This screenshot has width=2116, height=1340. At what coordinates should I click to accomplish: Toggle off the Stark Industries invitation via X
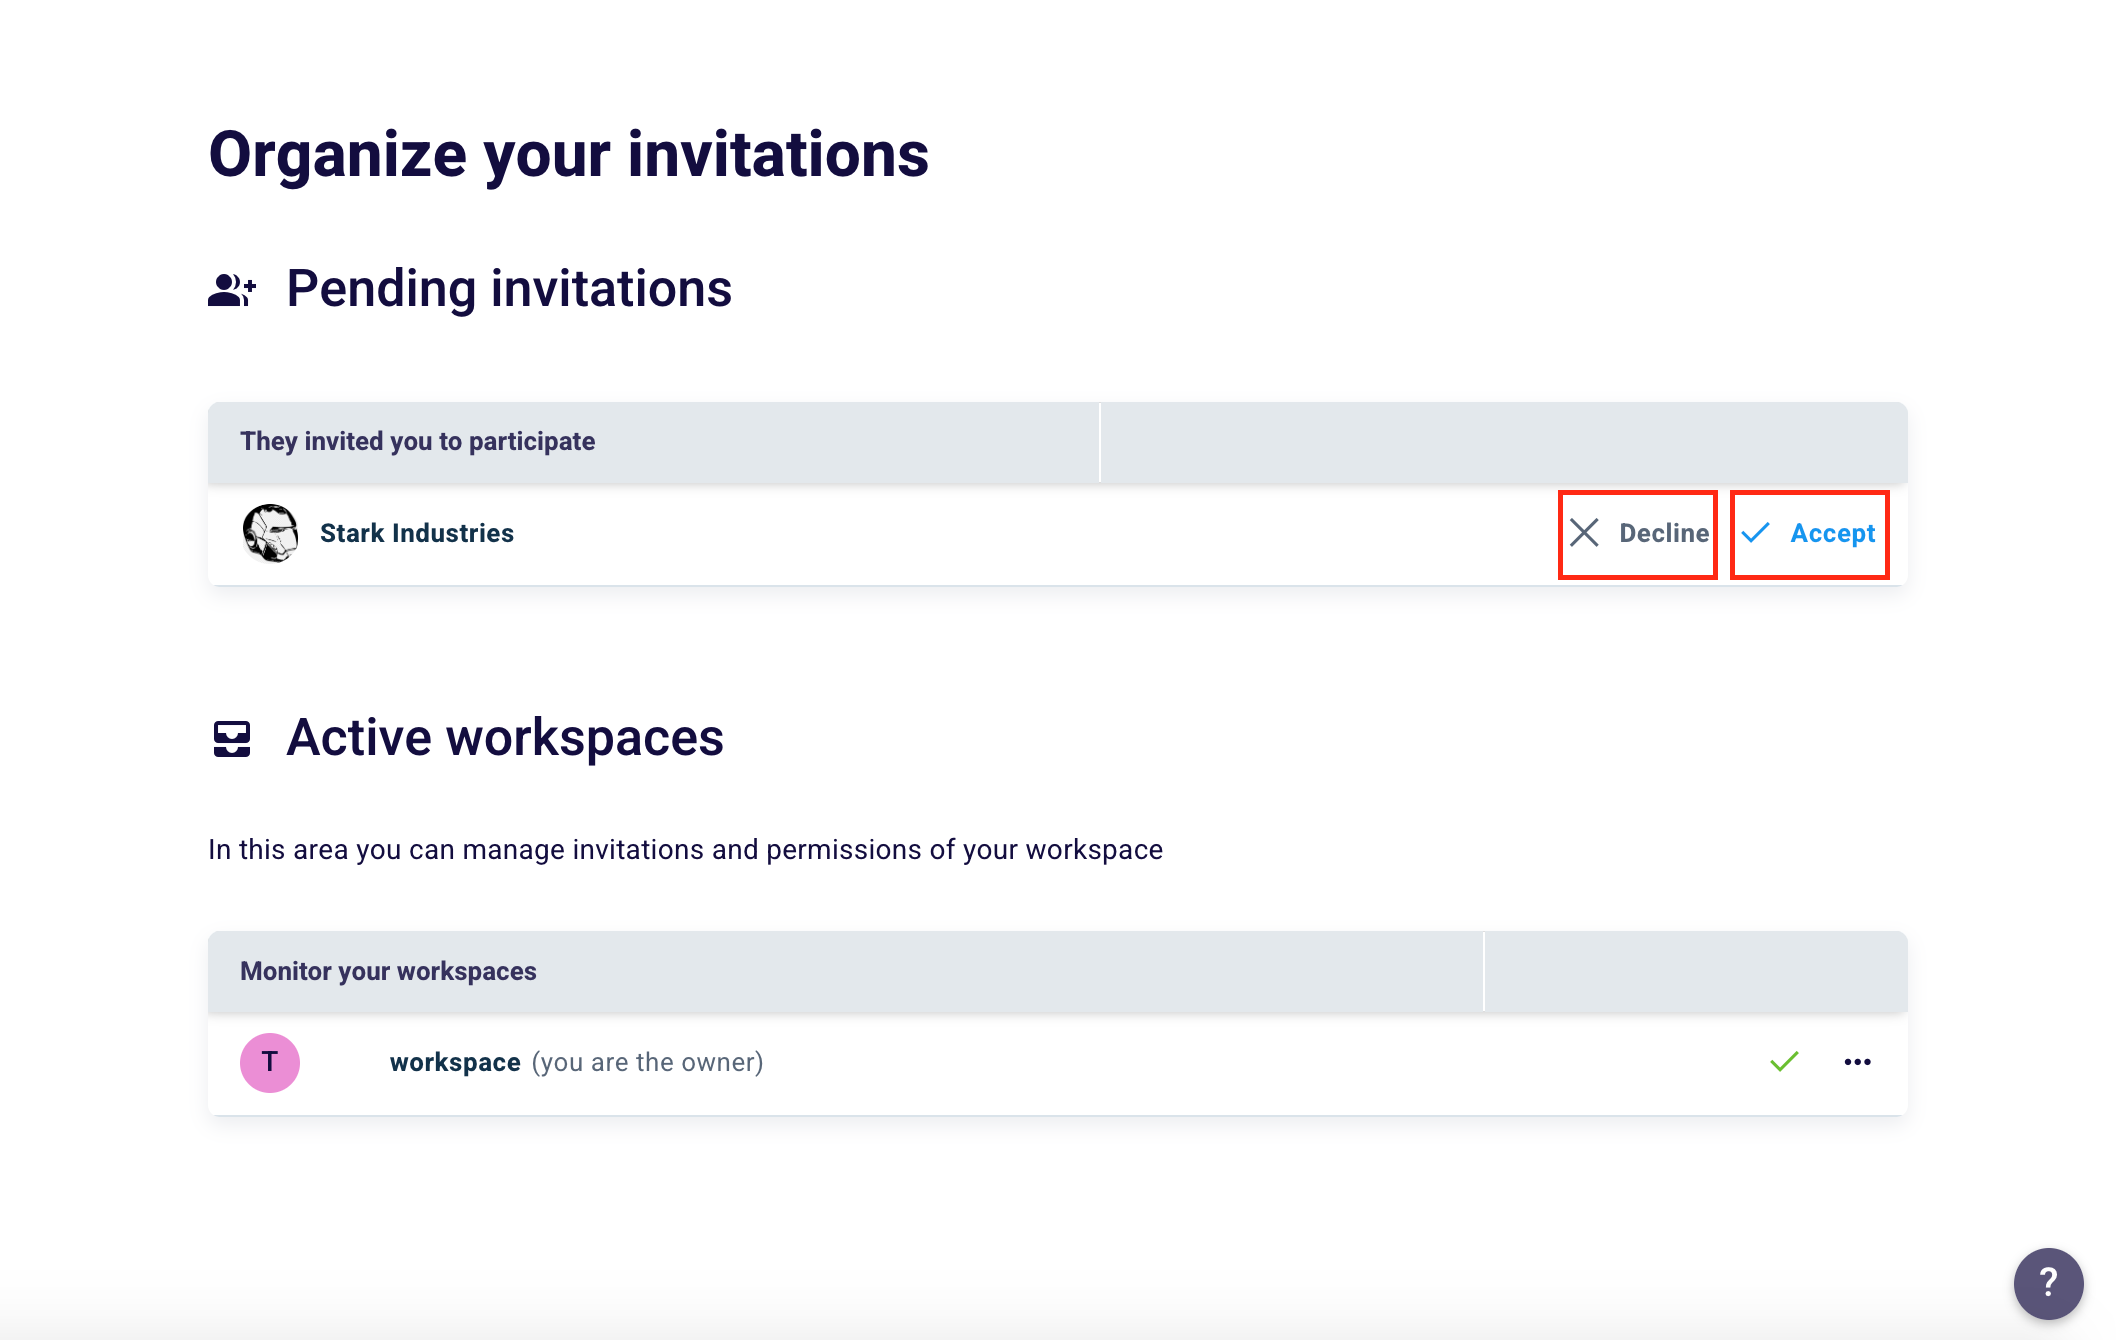click(x=1586, y=533)
